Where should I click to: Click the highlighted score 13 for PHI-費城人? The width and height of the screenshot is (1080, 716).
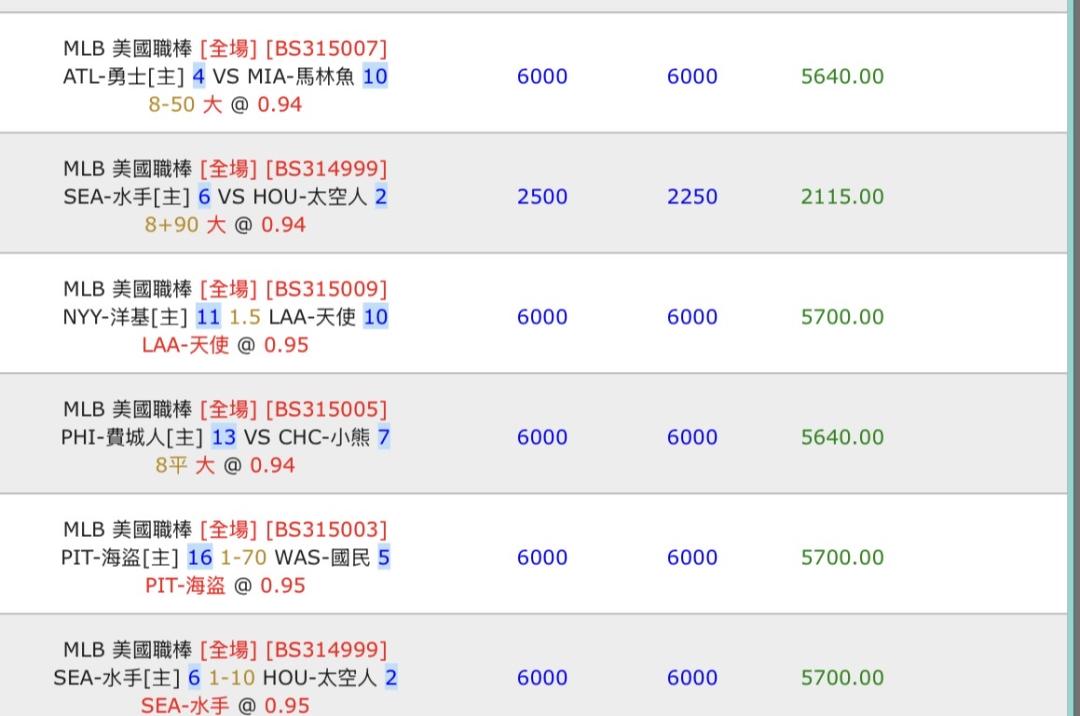224,437
